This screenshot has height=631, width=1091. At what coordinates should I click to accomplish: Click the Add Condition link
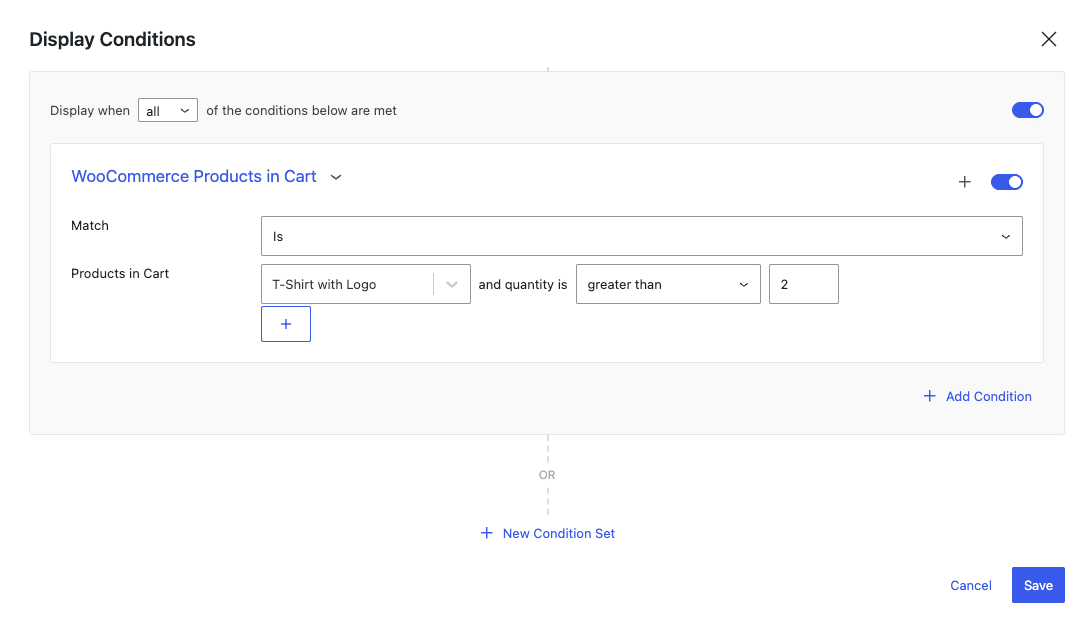(x=978, y=397)
